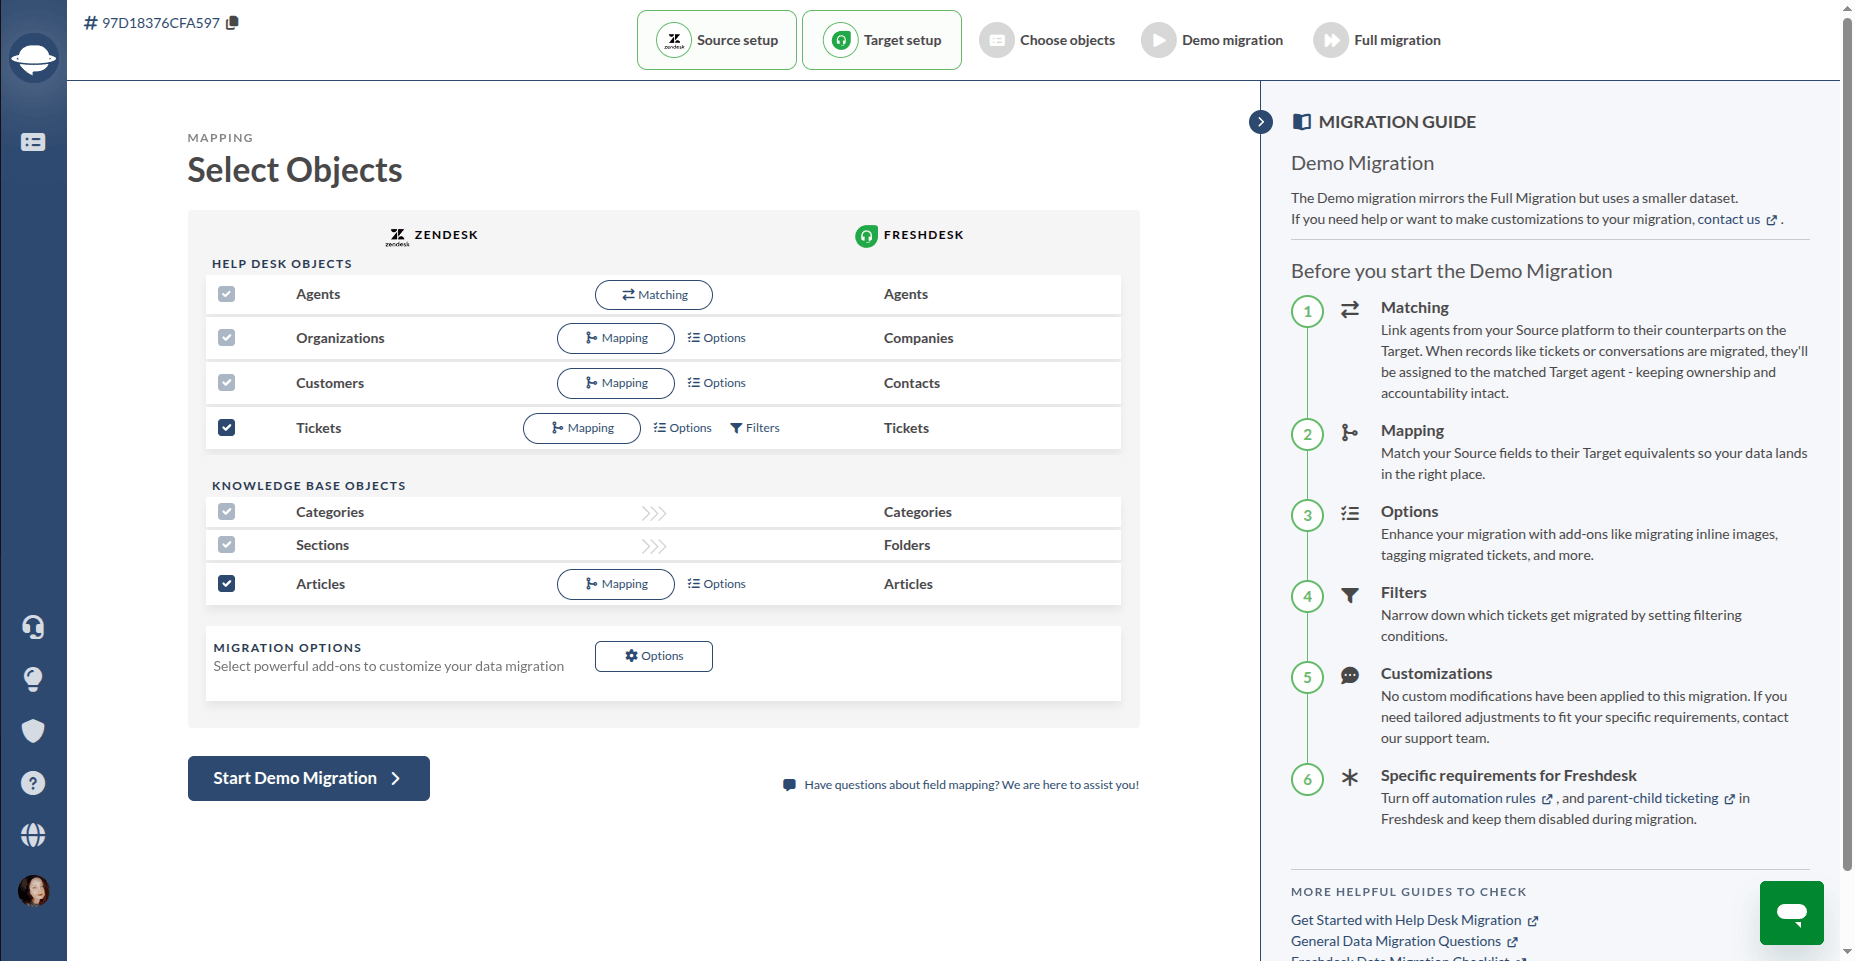Toggle the Customers checkbox
Image resolution: width=1855 pixels, height=961 pixels.
(227, 383)
